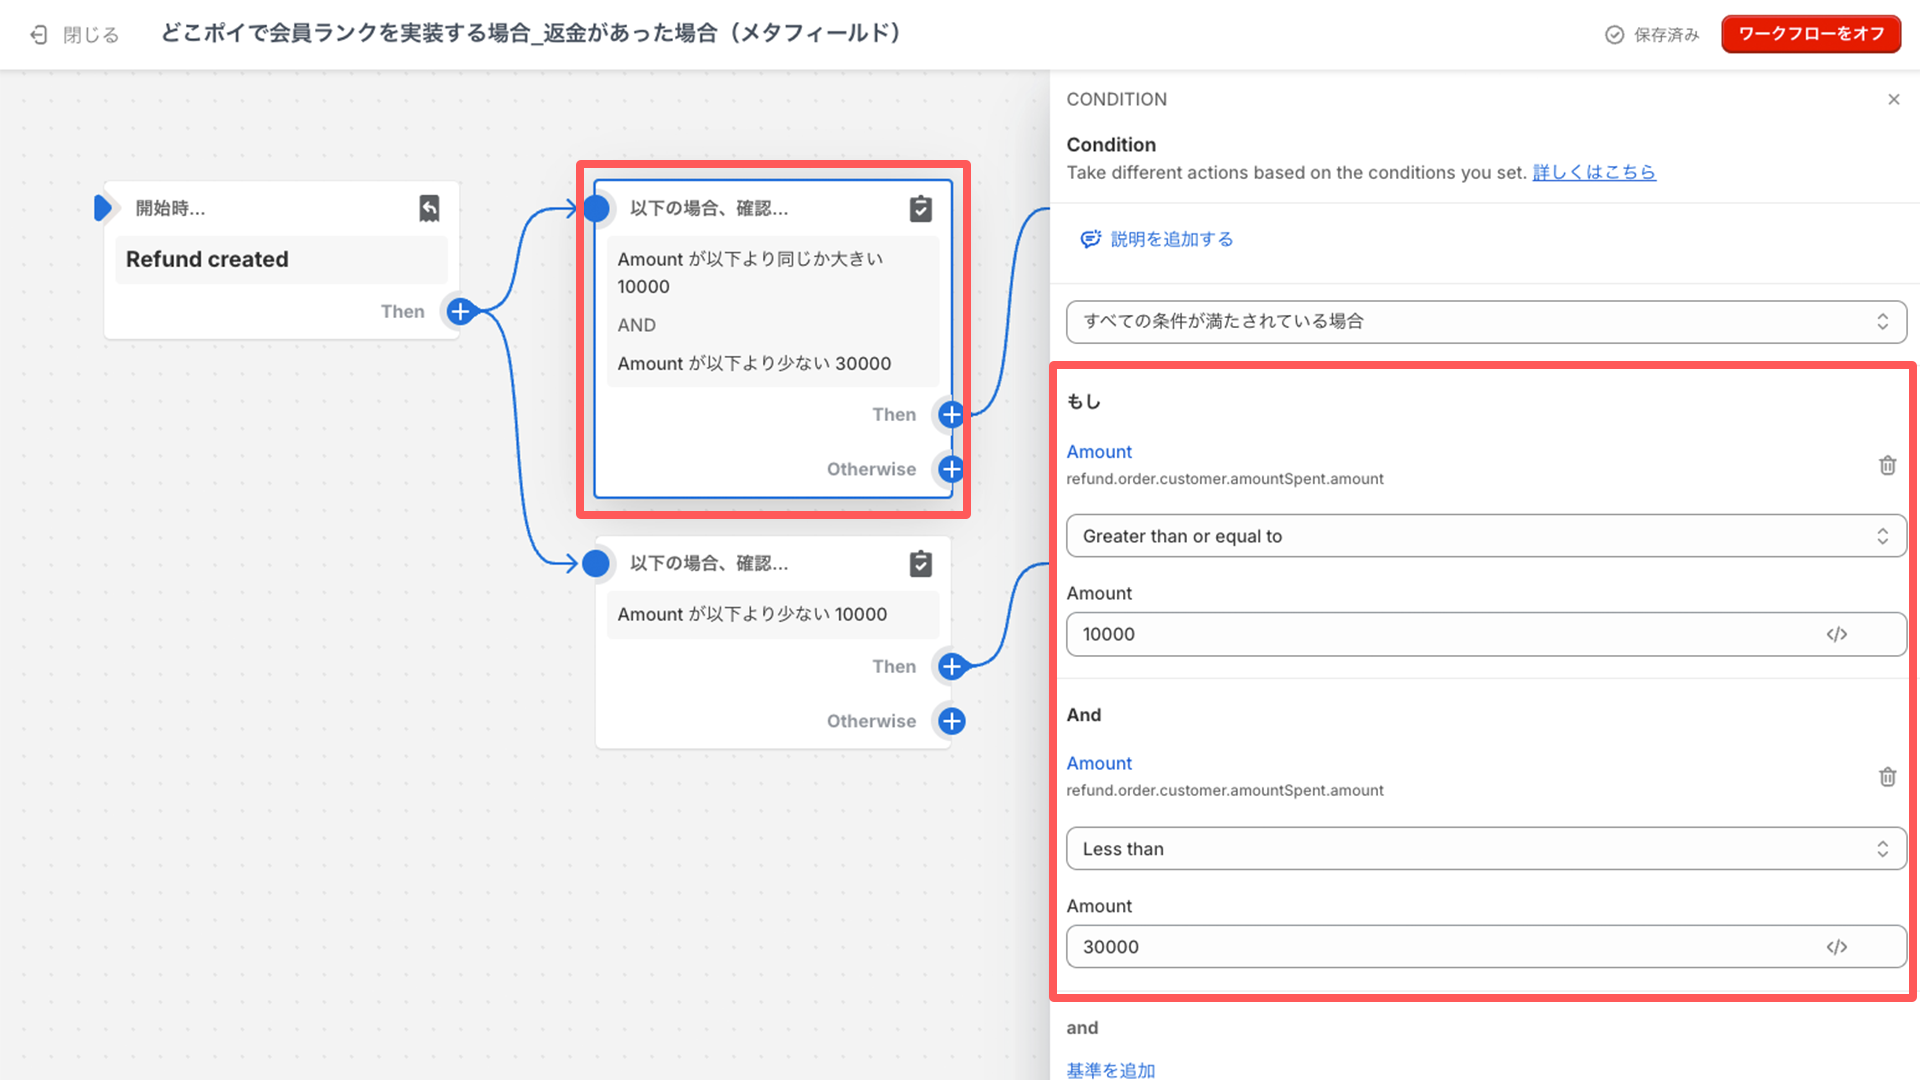The image size is (1920, 1080).
Task: Click the 開始時... label on trigger node
Action: tap(171, 208)
